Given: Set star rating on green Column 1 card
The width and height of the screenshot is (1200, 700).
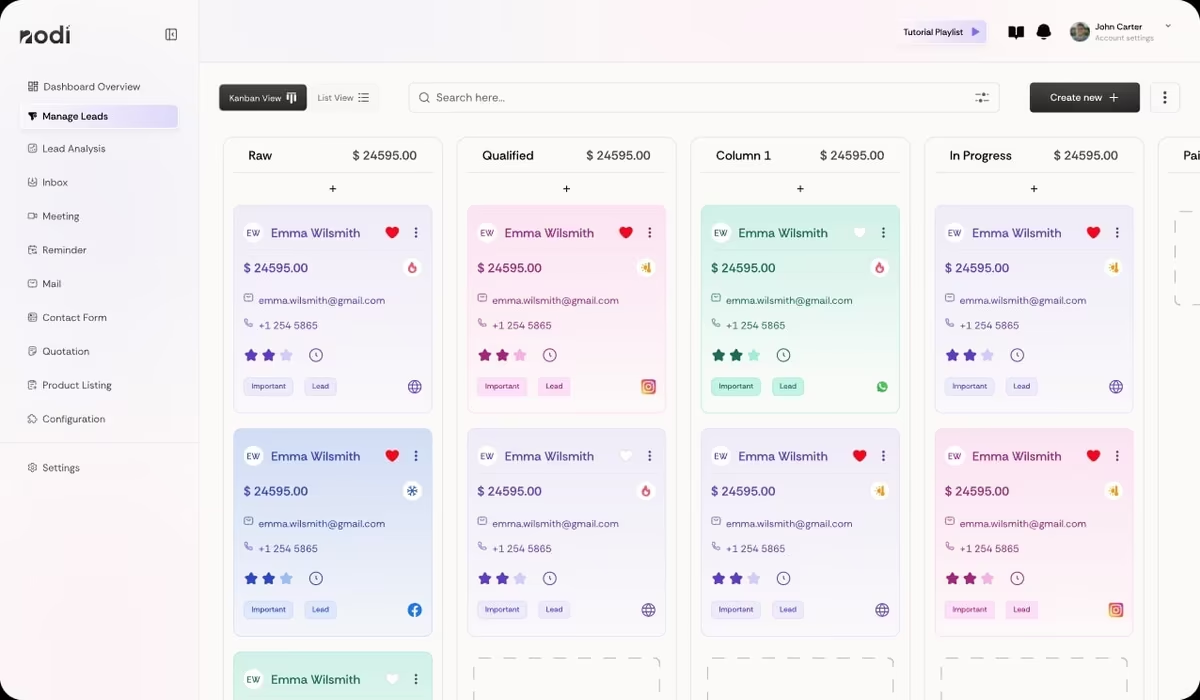Looking at the screenshot, I should 736,355.
